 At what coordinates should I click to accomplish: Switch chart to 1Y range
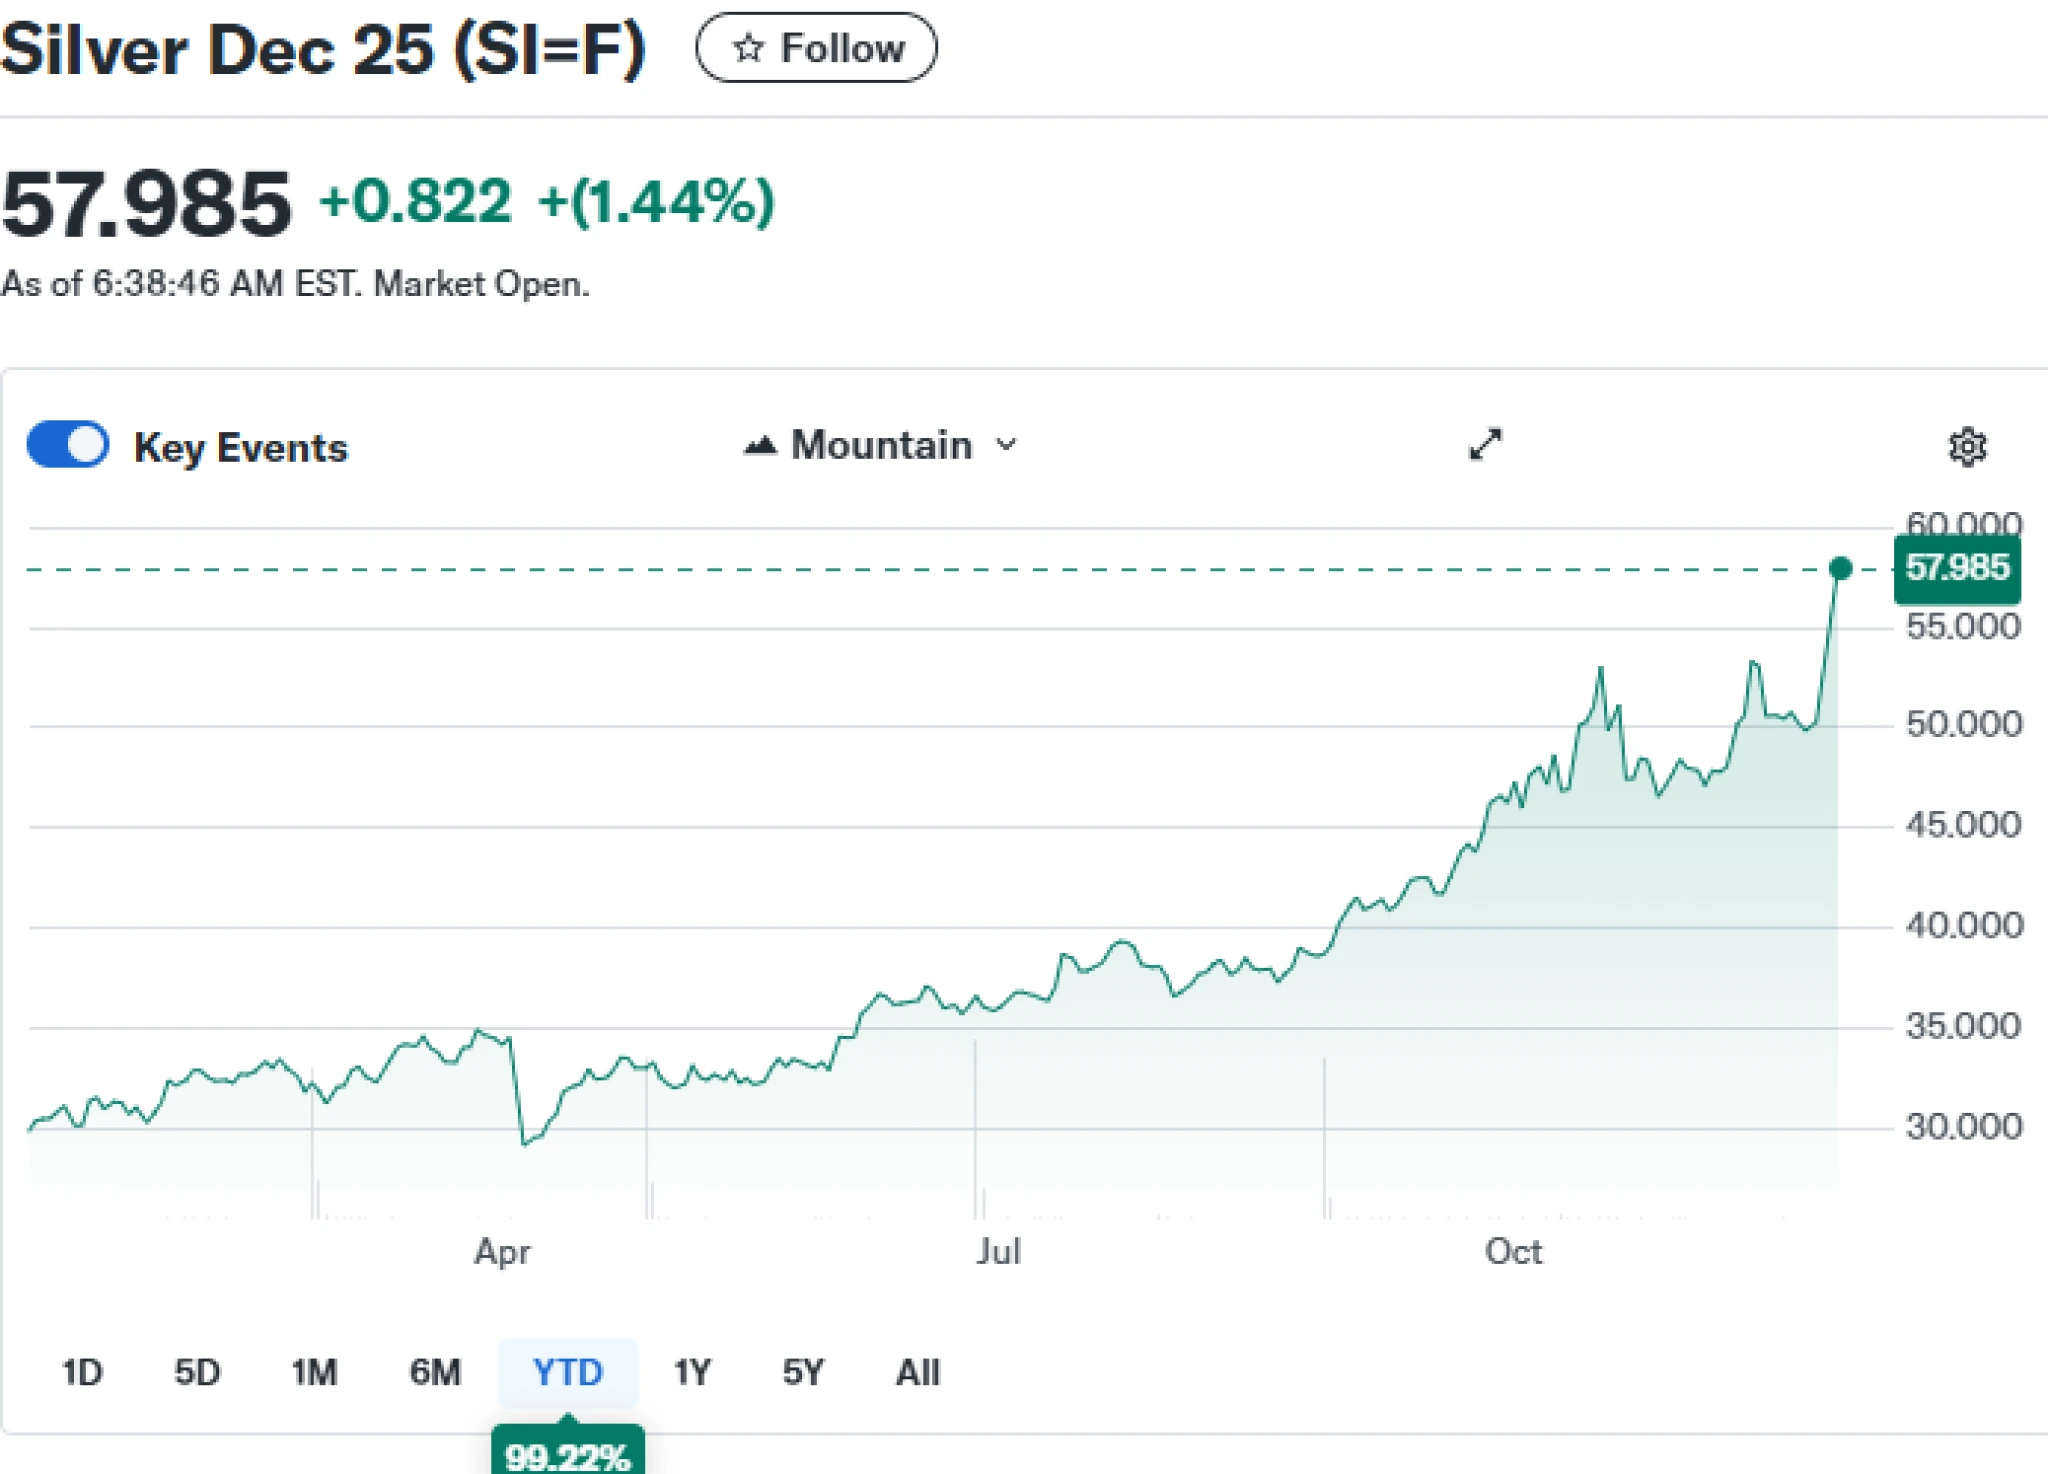[x=692, y=1372]
